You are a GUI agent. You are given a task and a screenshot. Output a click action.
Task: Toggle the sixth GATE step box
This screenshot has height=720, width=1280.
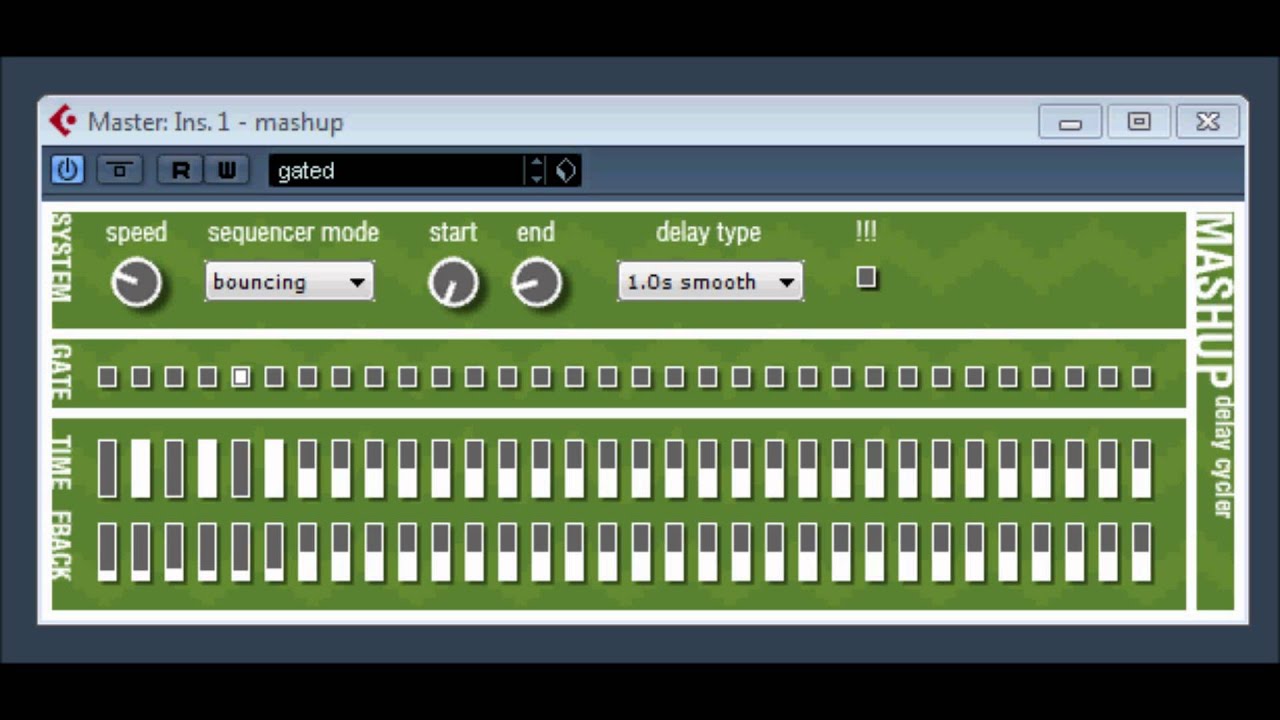(274, 377)
